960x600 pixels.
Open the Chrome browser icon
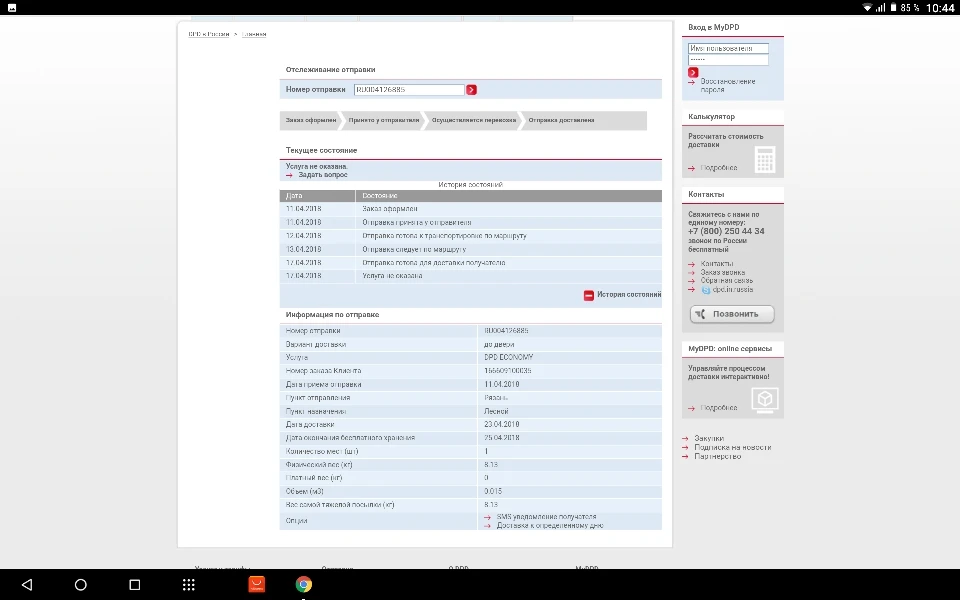click(x=303, y=585)
